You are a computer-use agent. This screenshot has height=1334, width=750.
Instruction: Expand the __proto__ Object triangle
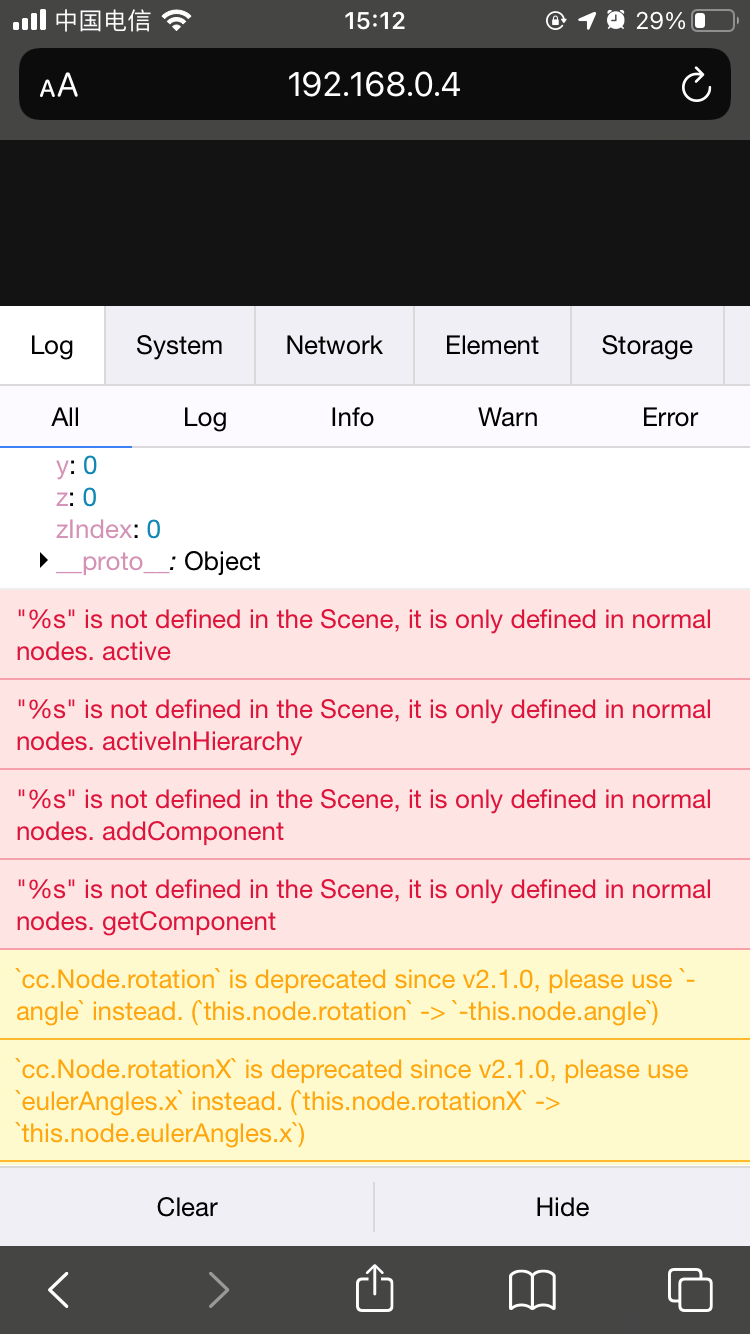click(43, 561)
